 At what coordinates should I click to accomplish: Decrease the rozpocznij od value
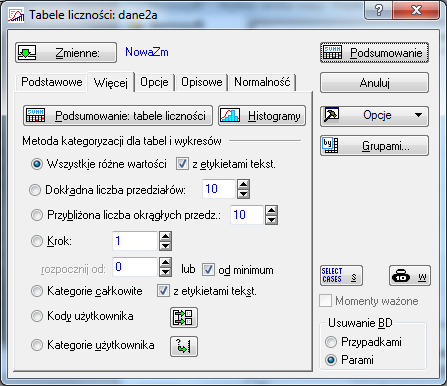click(x=166, y=272)
